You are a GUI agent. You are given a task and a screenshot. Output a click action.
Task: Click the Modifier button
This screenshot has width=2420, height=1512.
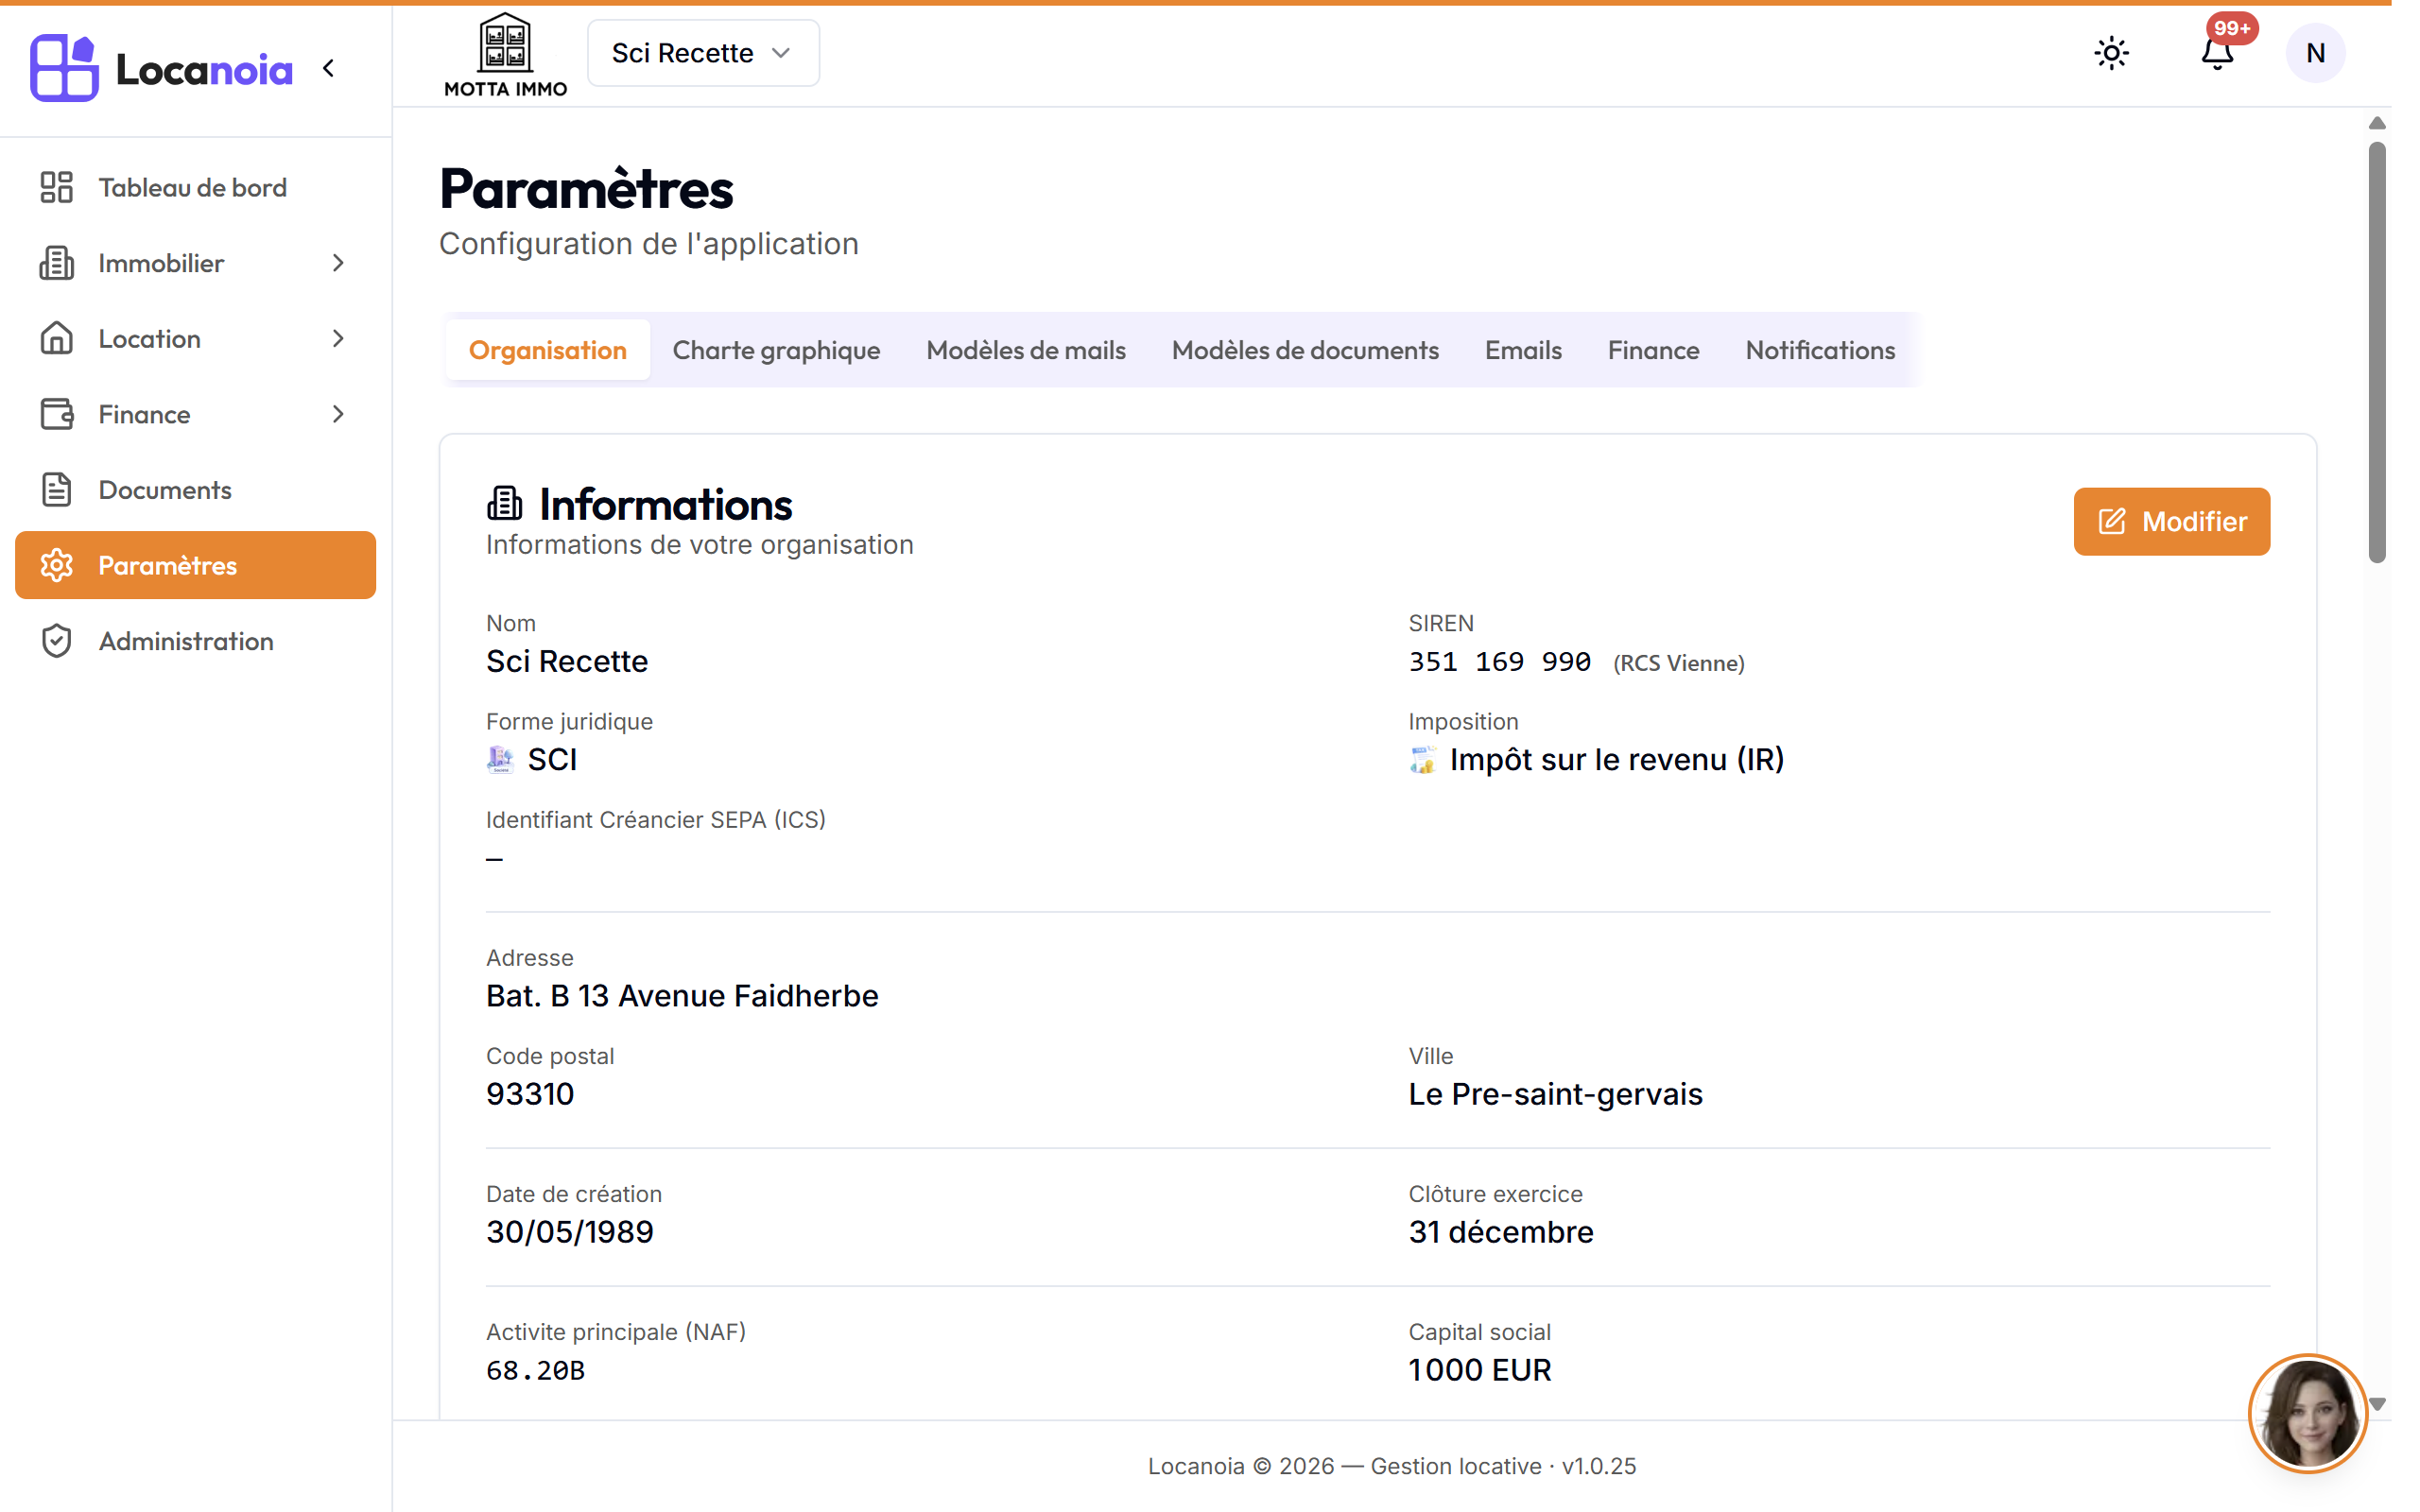click(x=2171, y=521)
